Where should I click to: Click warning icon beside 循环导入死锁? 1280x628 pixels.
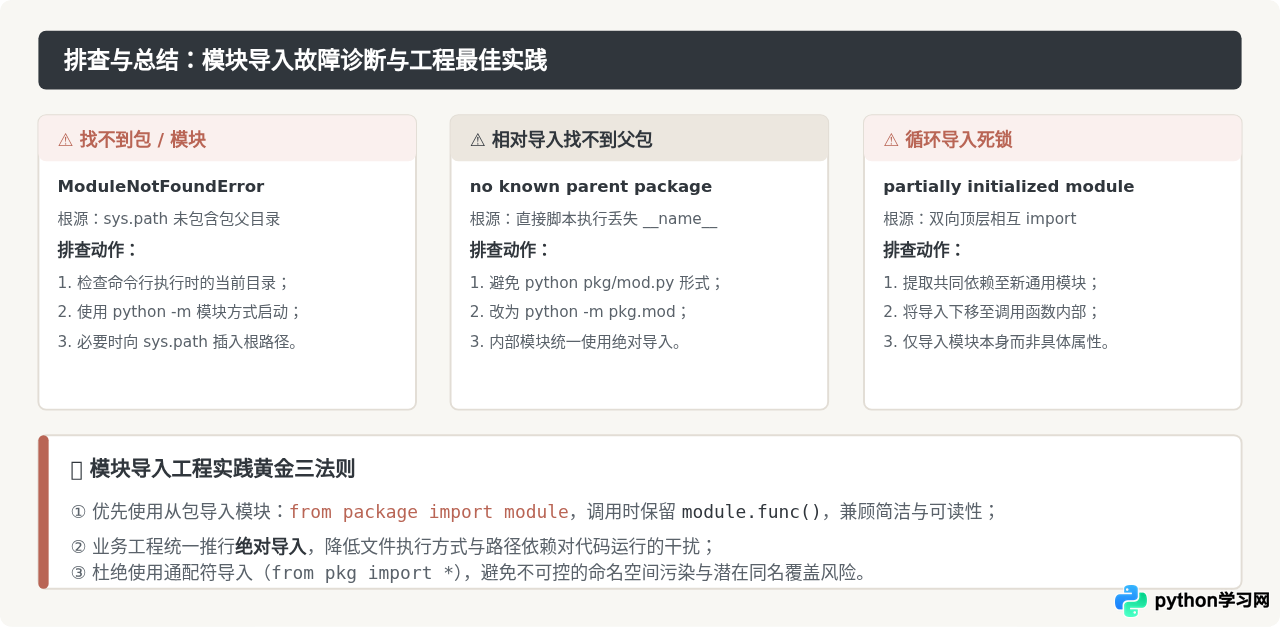pos(891,140)
